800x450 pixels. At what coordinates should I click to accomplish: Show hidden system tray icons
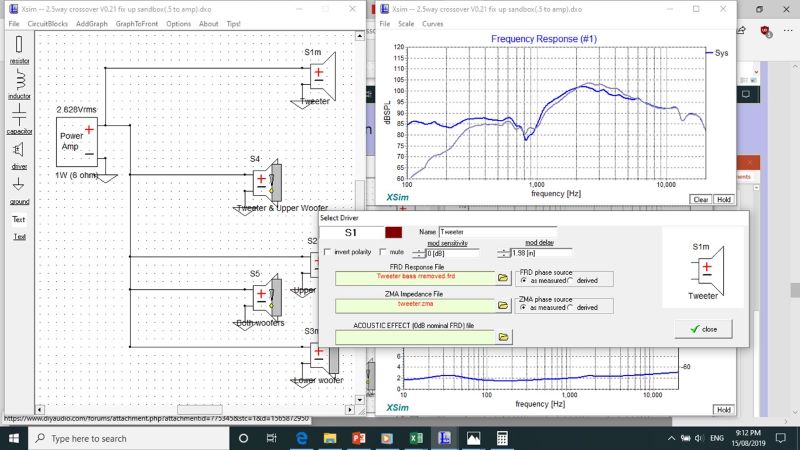pos(671,438)
